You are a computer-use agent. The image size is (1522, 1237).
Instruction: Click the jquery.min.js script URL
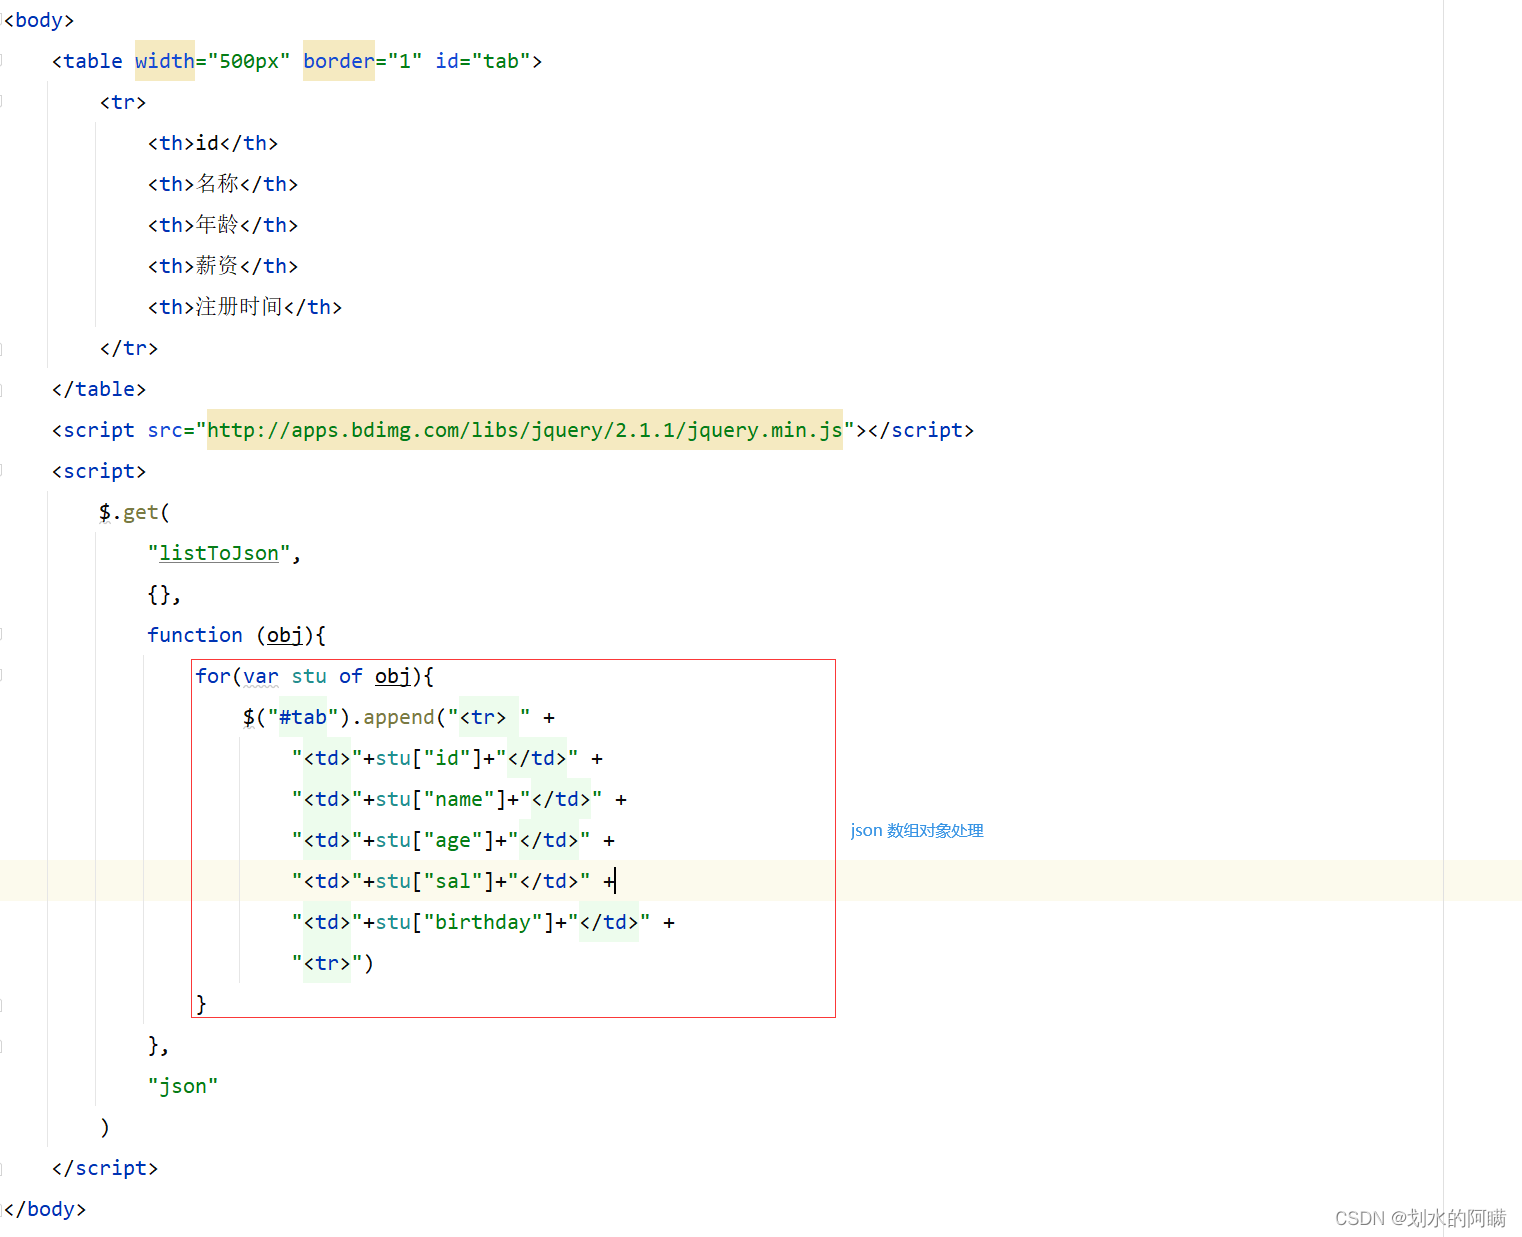525,430
